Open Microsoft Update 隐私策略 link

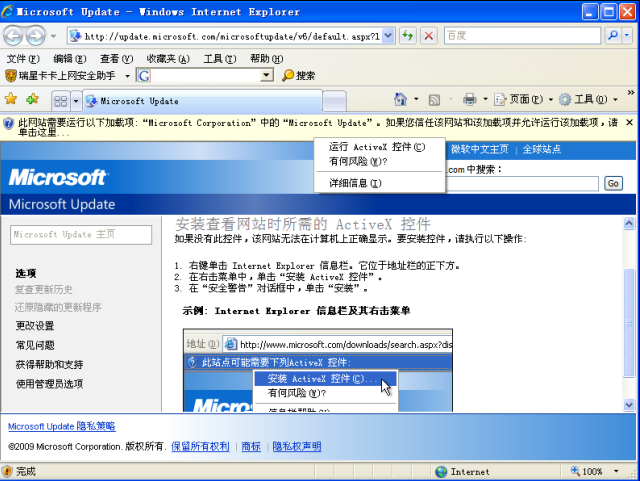(62, 426)
